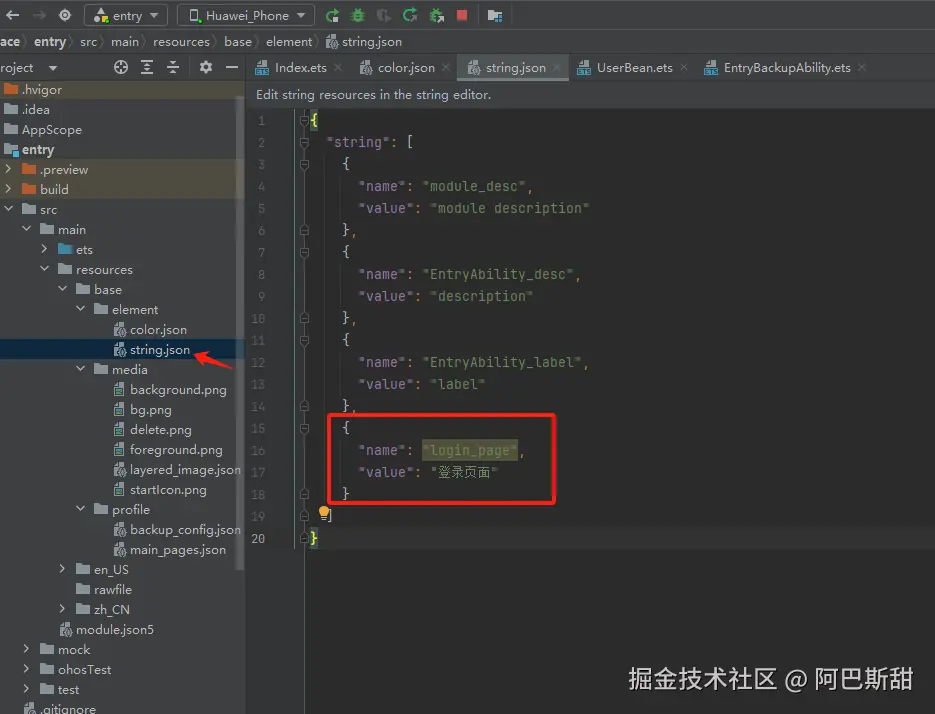Click the yellow lightbulb quick-fix icon

324,512
